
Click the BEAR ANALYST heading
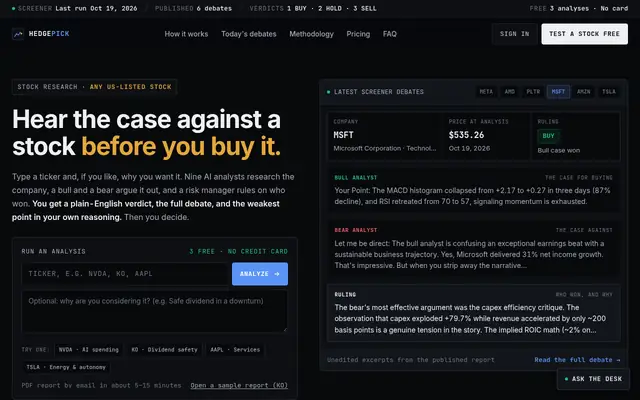pyautogui.click(x=356, y=230)
